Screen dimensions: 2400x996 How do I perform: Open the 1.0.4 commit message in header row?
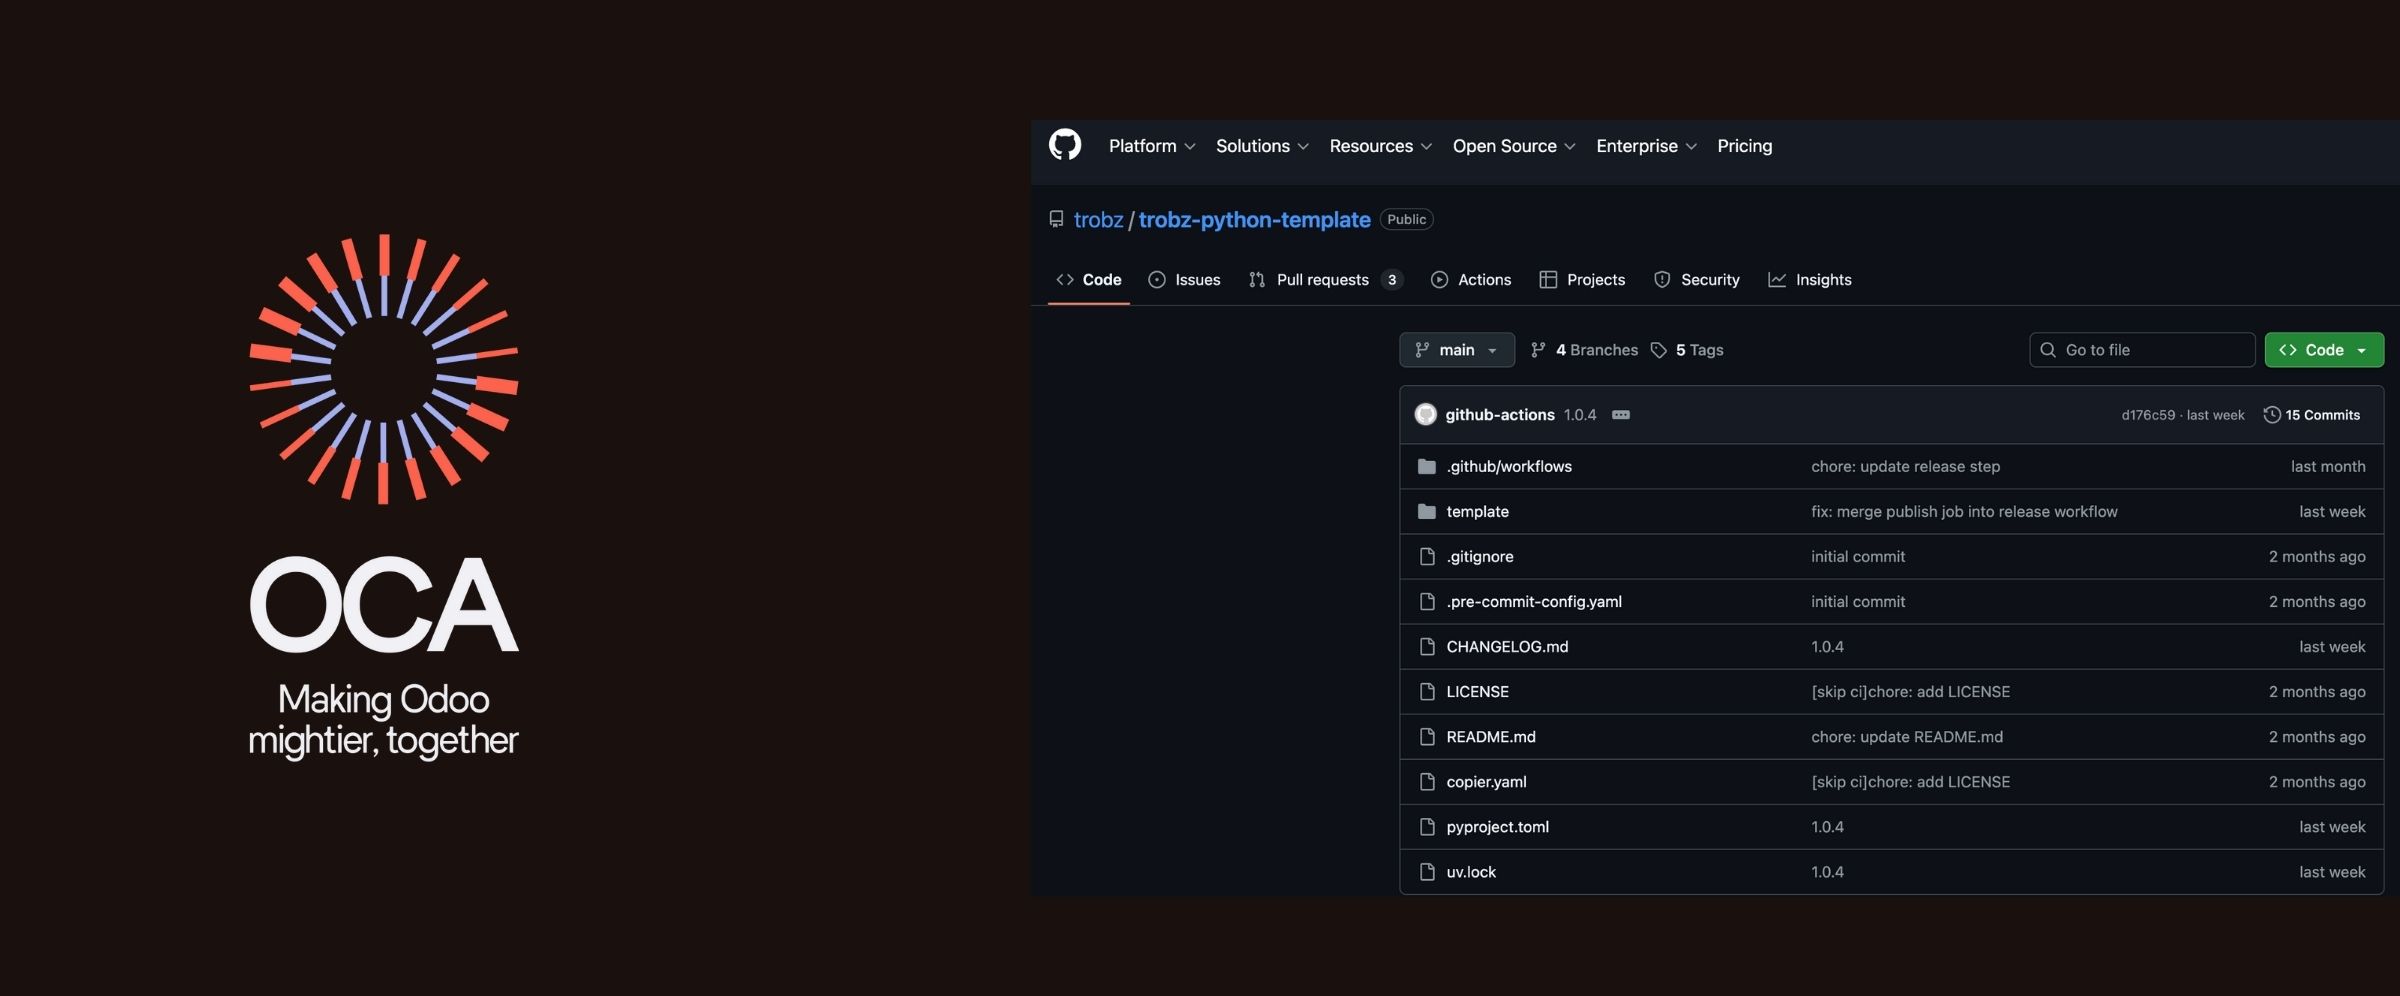[x=1580, y=414]
